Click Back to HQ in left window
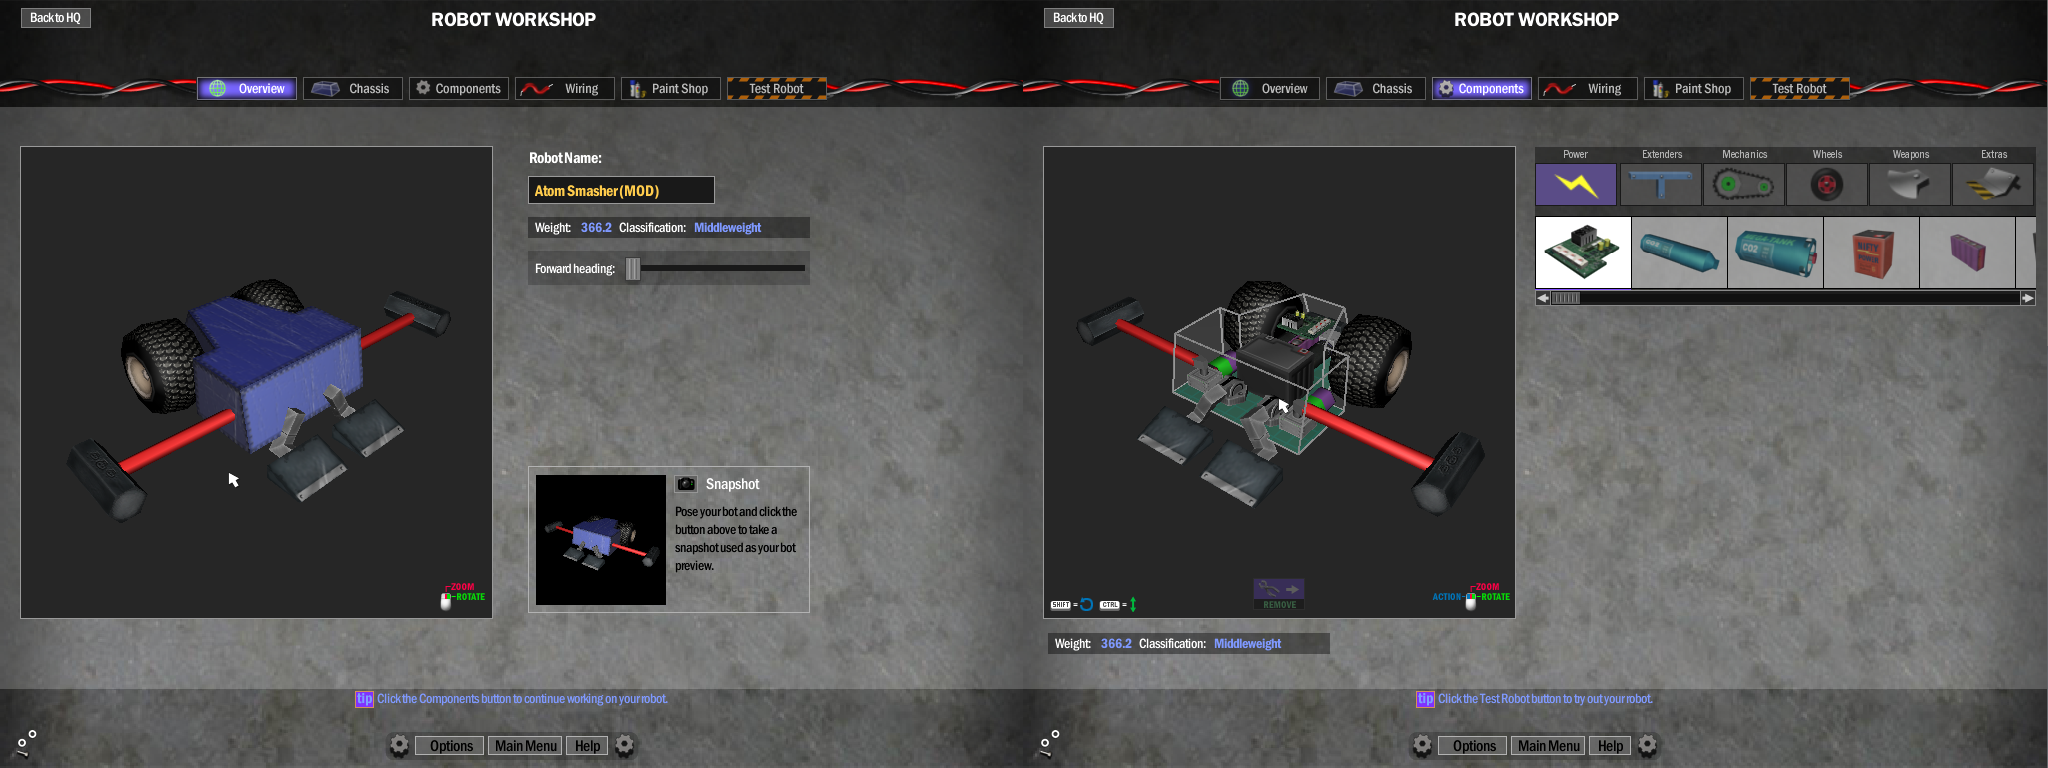 click(55, 18)
